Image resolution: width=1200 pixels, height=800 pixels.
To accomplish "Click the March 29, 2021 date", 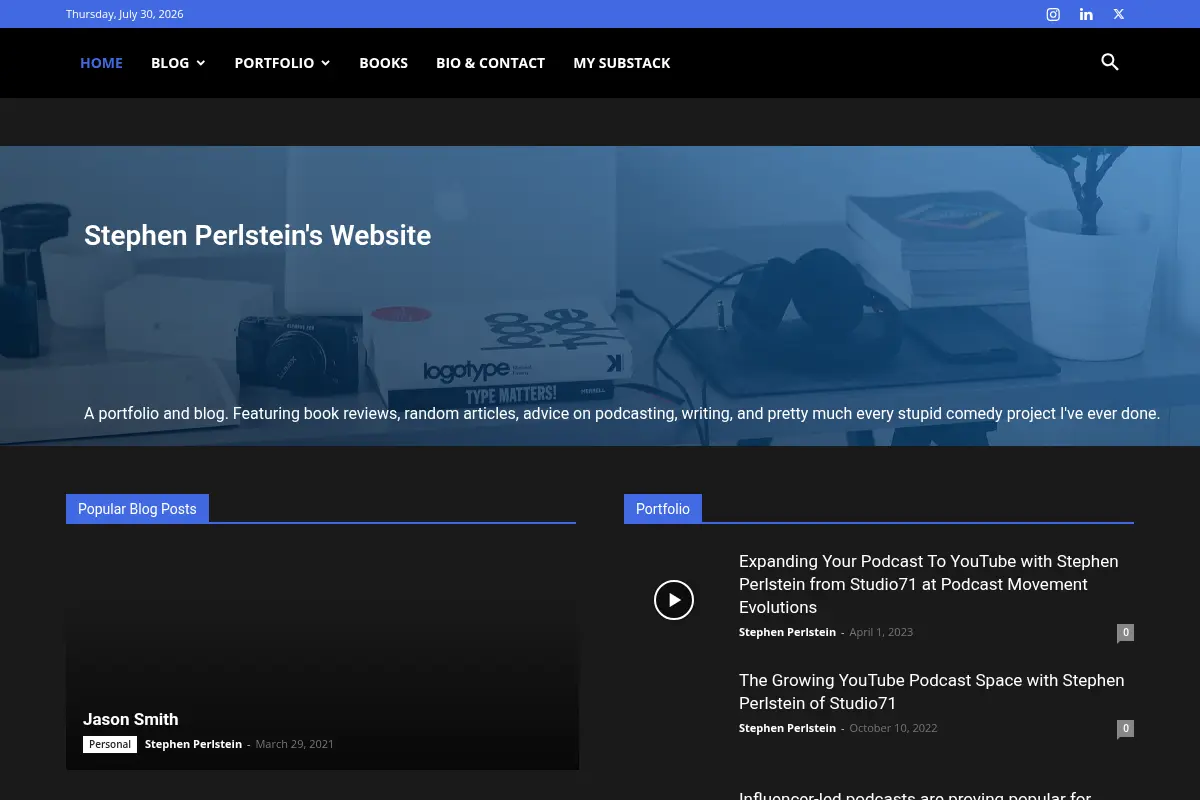I will [295, 744].
